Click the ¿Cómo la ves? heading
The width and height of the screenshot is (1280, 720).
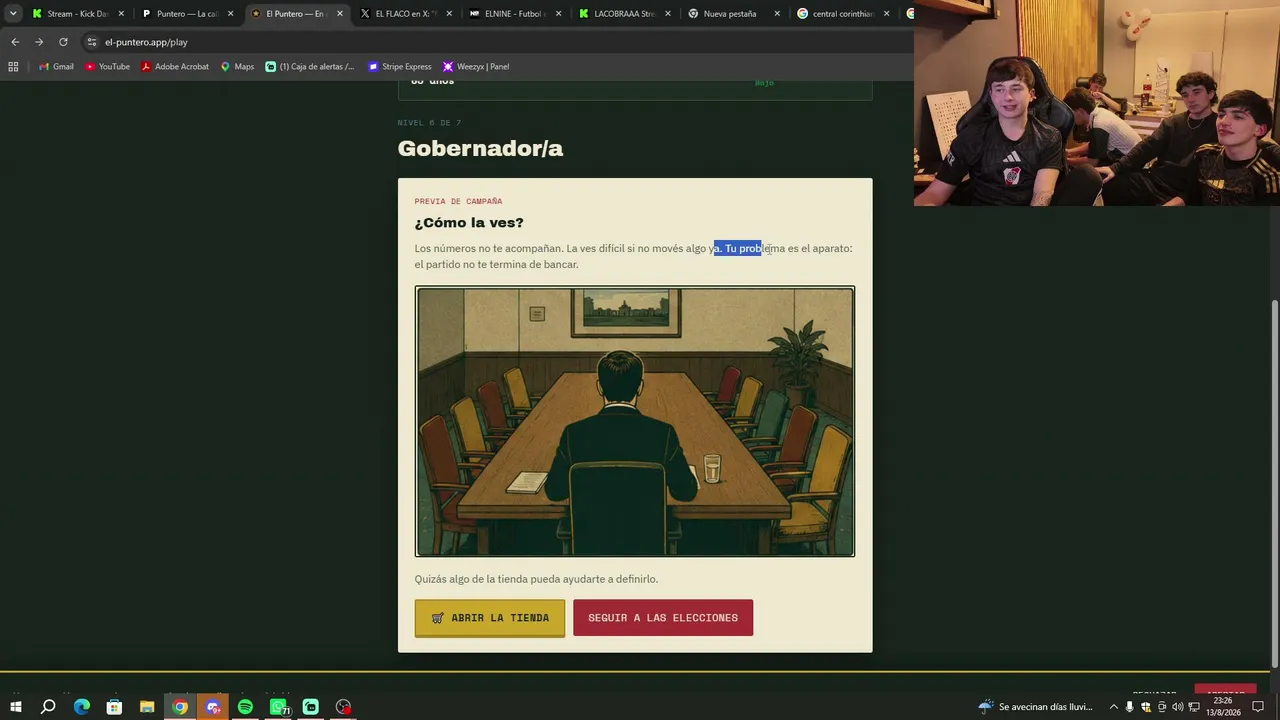point(469,223)
